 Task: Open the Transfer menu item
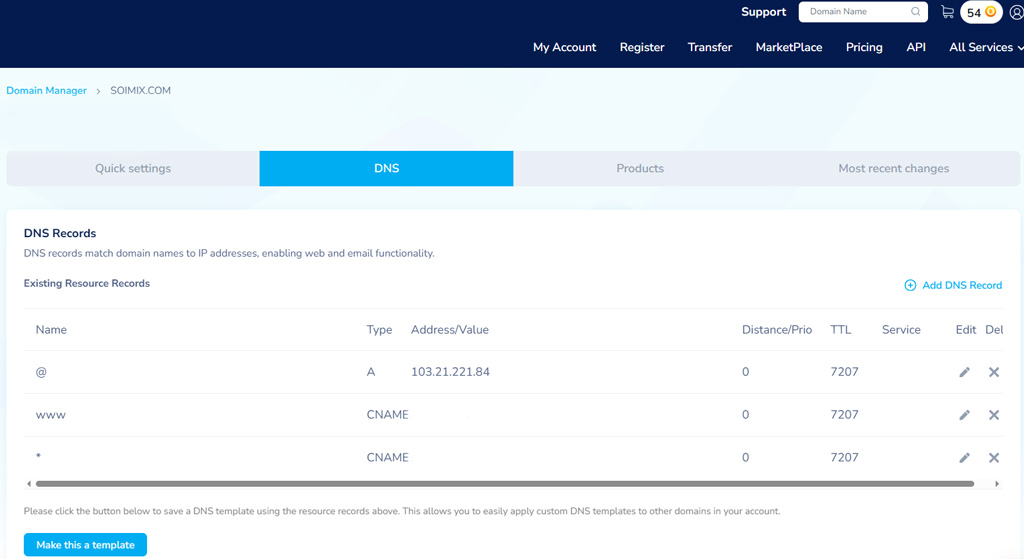pos(710,47)
